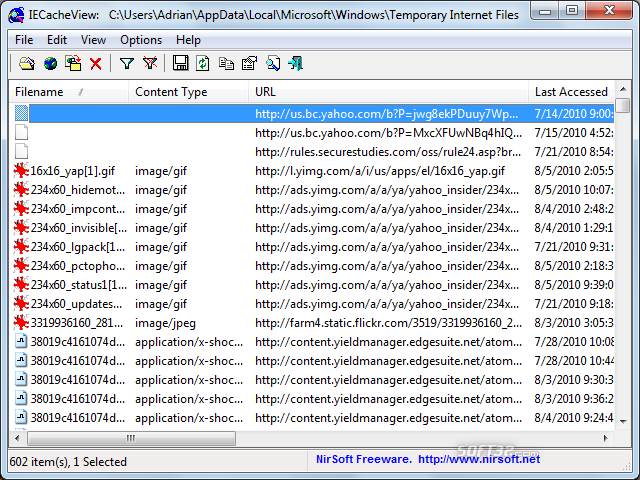Select the 38019c4161074d... row dated 8/3/2010 9:36
Screen dimensions: 640x480
tap(311, 399)
